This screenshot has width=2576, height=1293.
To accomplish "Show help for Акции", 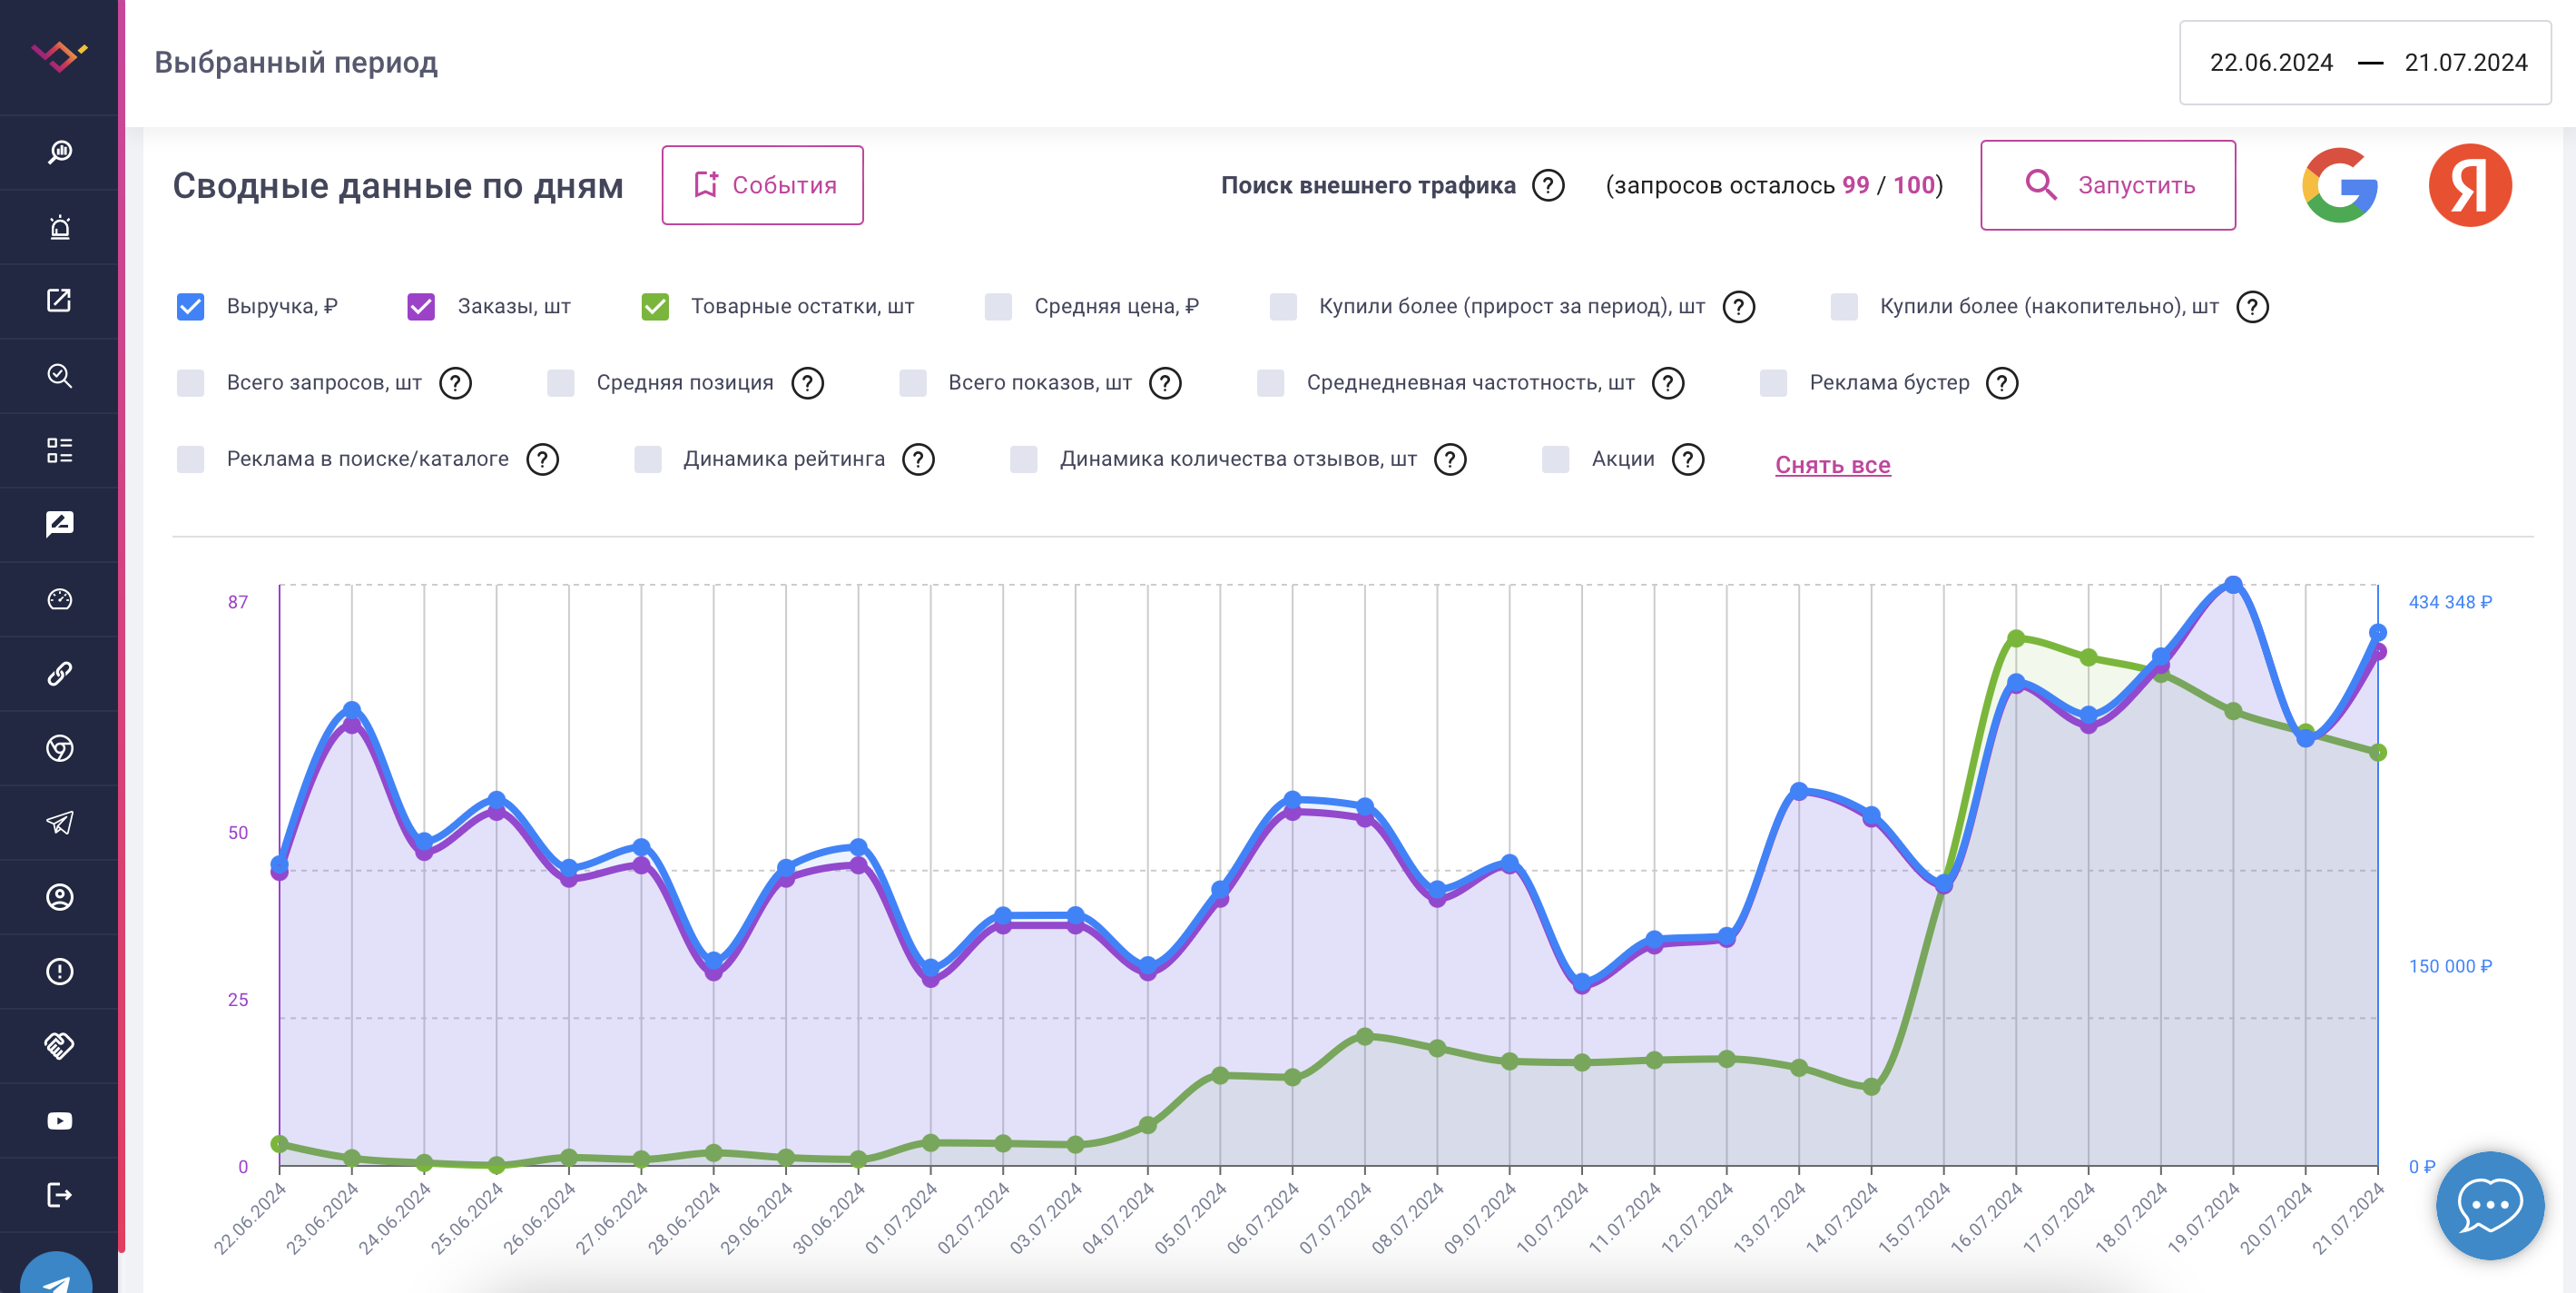I will (1688, 460).
